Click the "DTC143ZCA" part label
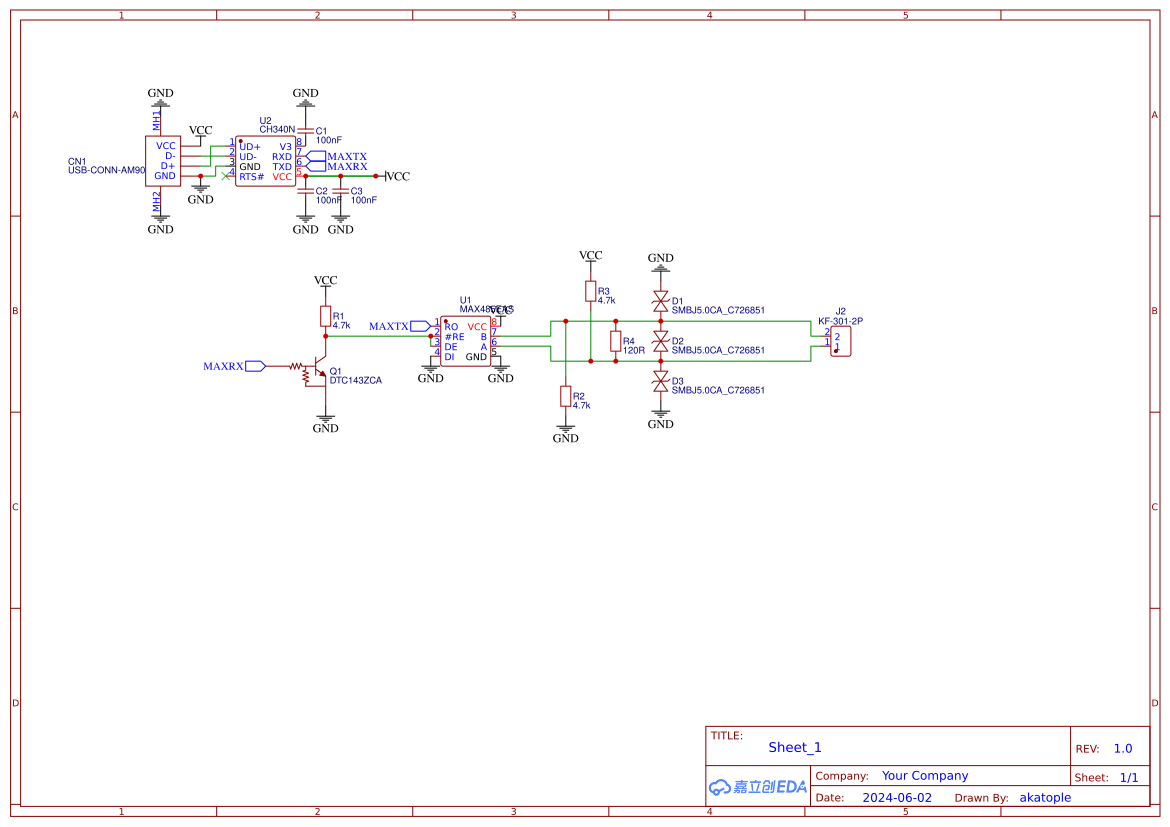The image size is (1170, 827). click(x=356, y=381)
